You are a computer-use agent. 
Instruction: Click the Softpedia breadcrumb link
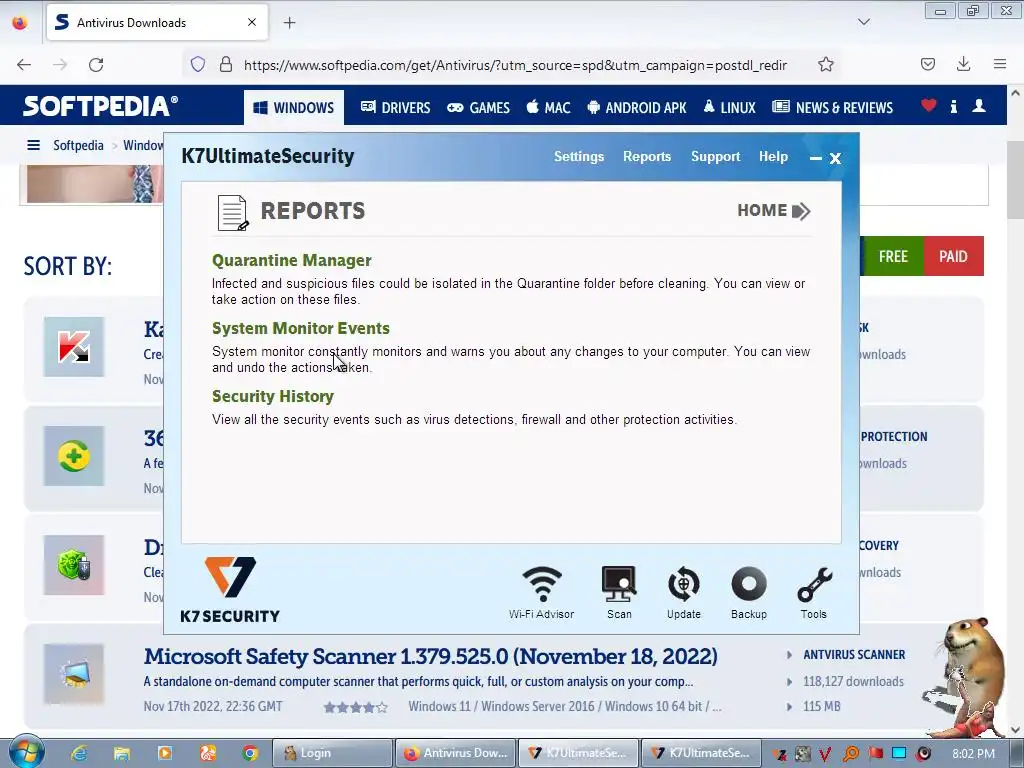(78, 145)
